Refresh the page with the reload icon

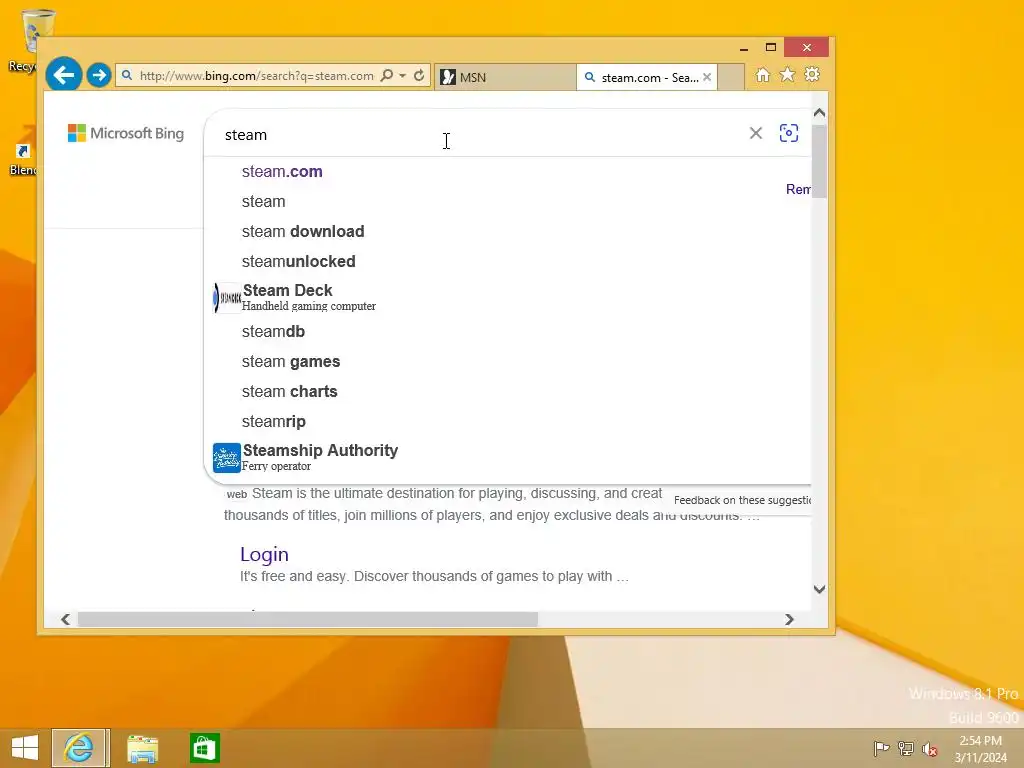419,75
